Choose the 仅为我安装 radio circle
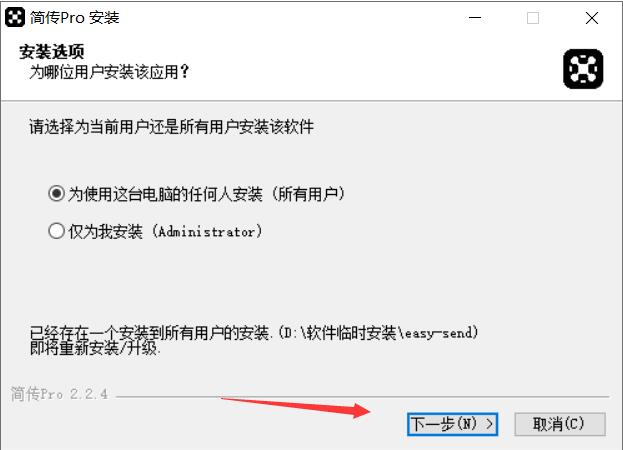 coord(56,231)
